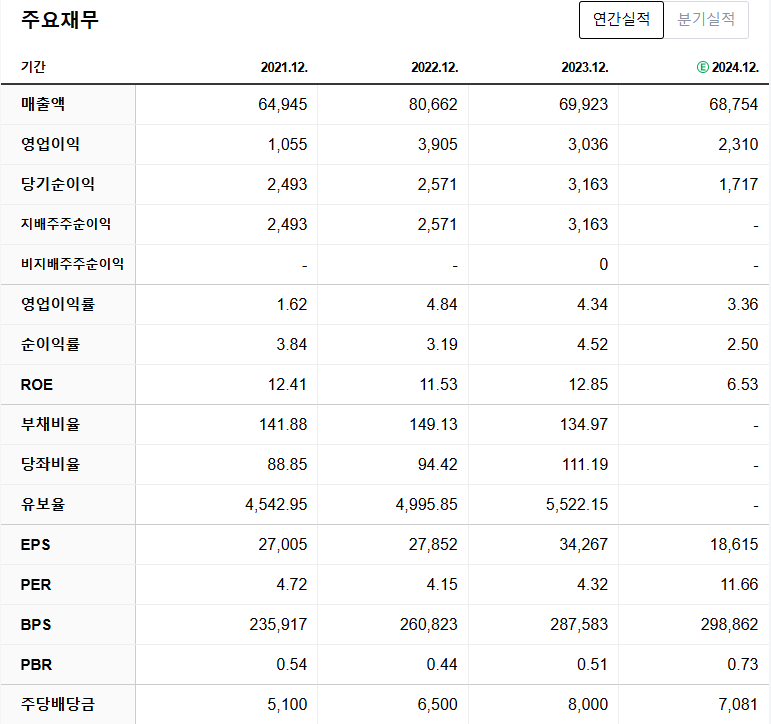Switch to the 연간실적 tab

tap(621, 20)
